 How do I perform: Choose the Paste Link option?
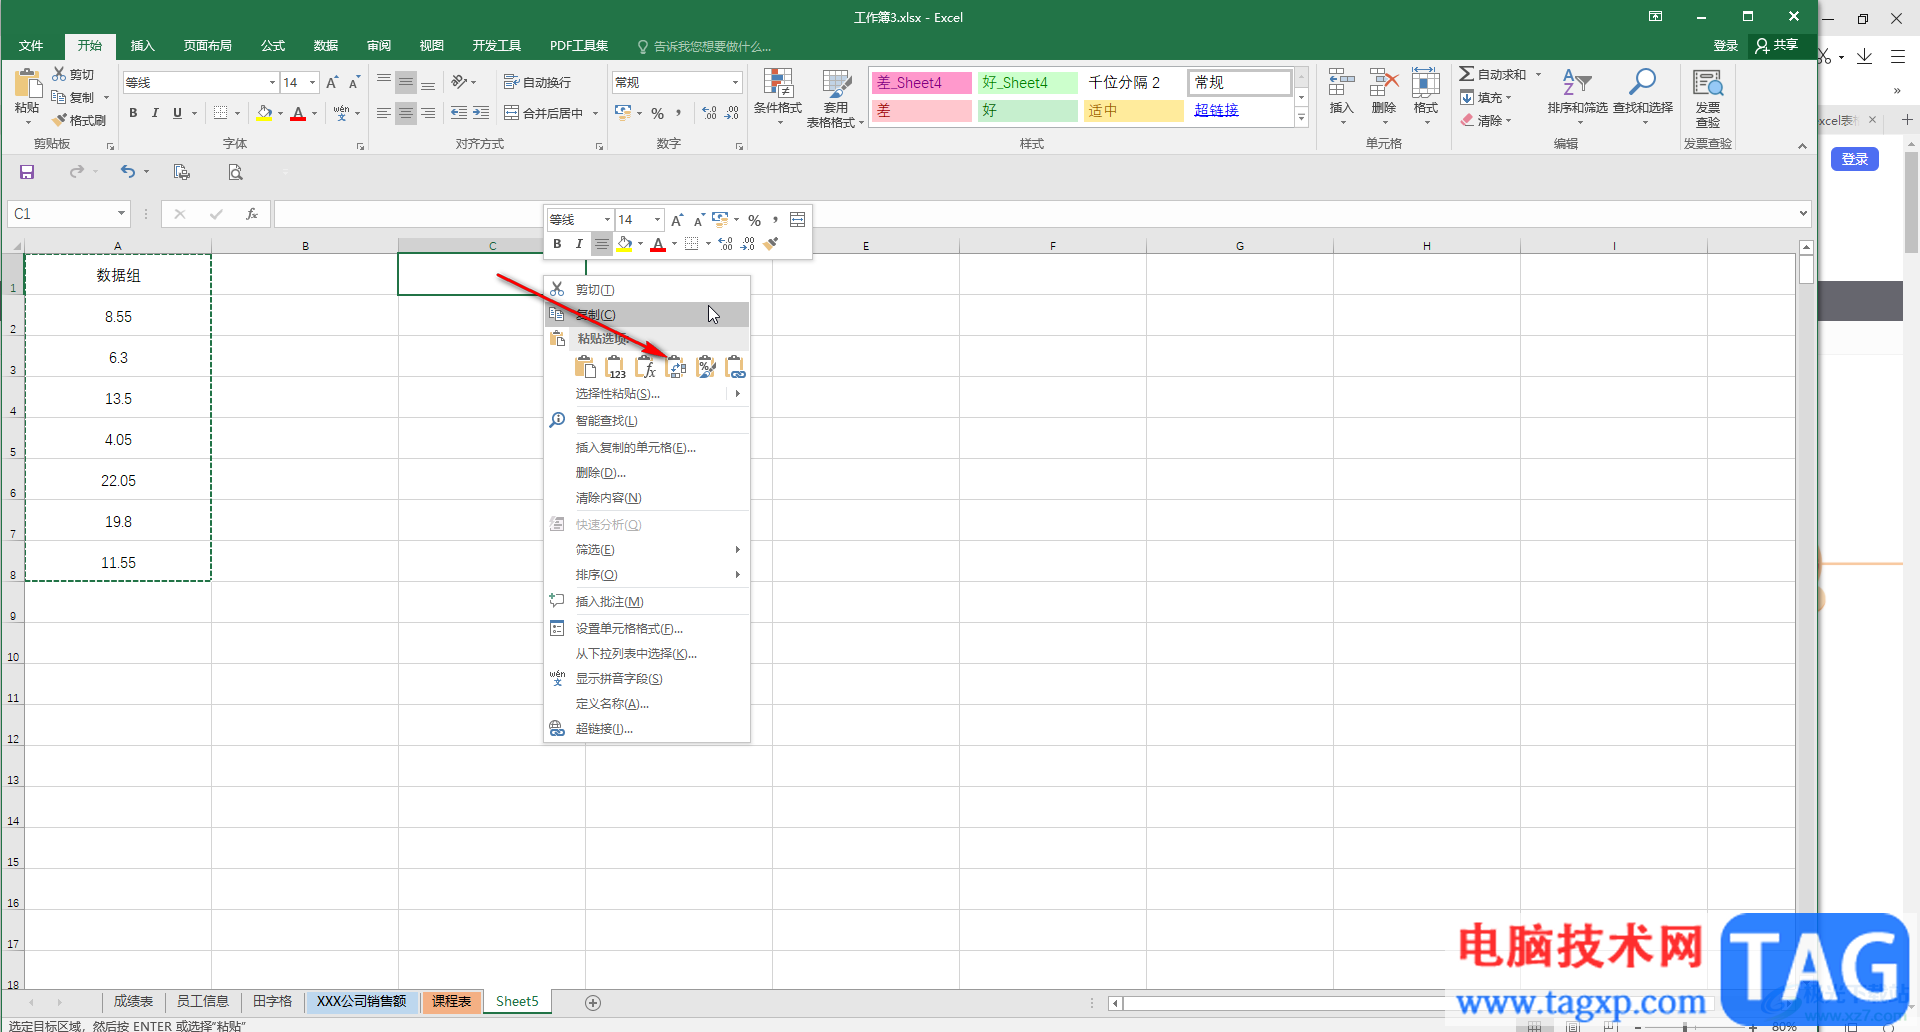(x=735, y=367)
